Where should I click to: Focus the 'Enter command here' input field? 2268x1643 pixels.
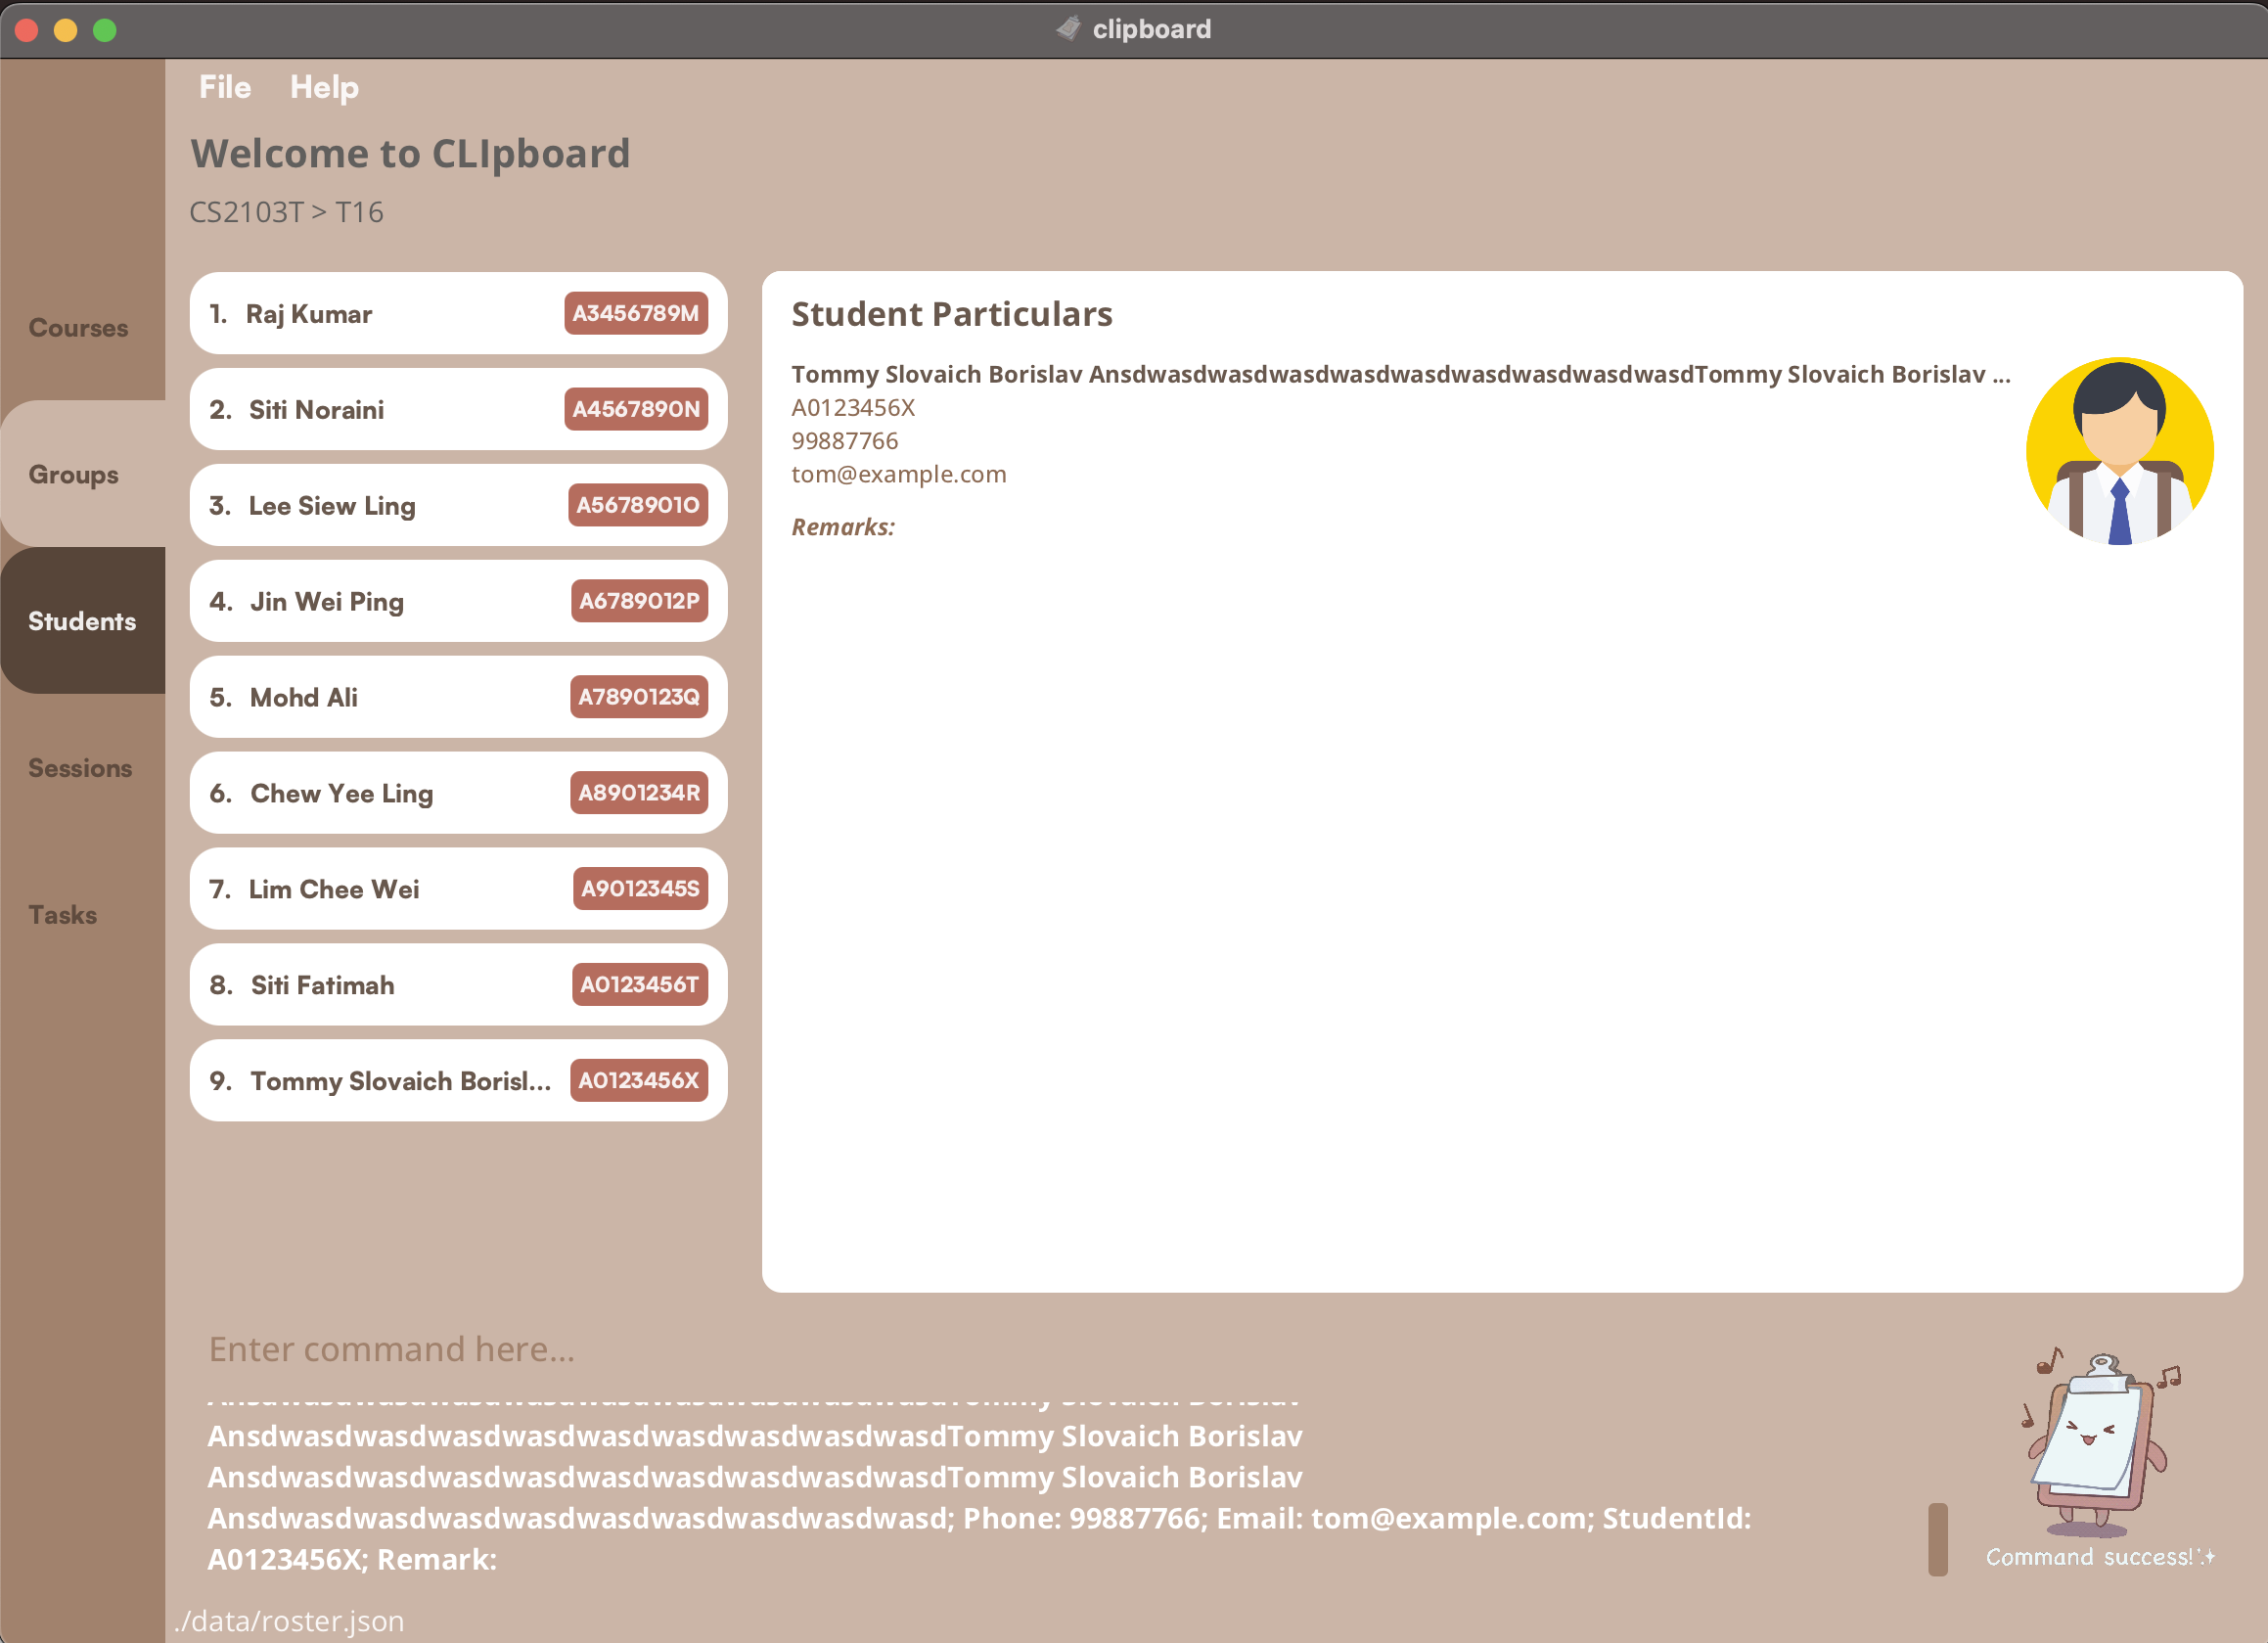1000,1349
